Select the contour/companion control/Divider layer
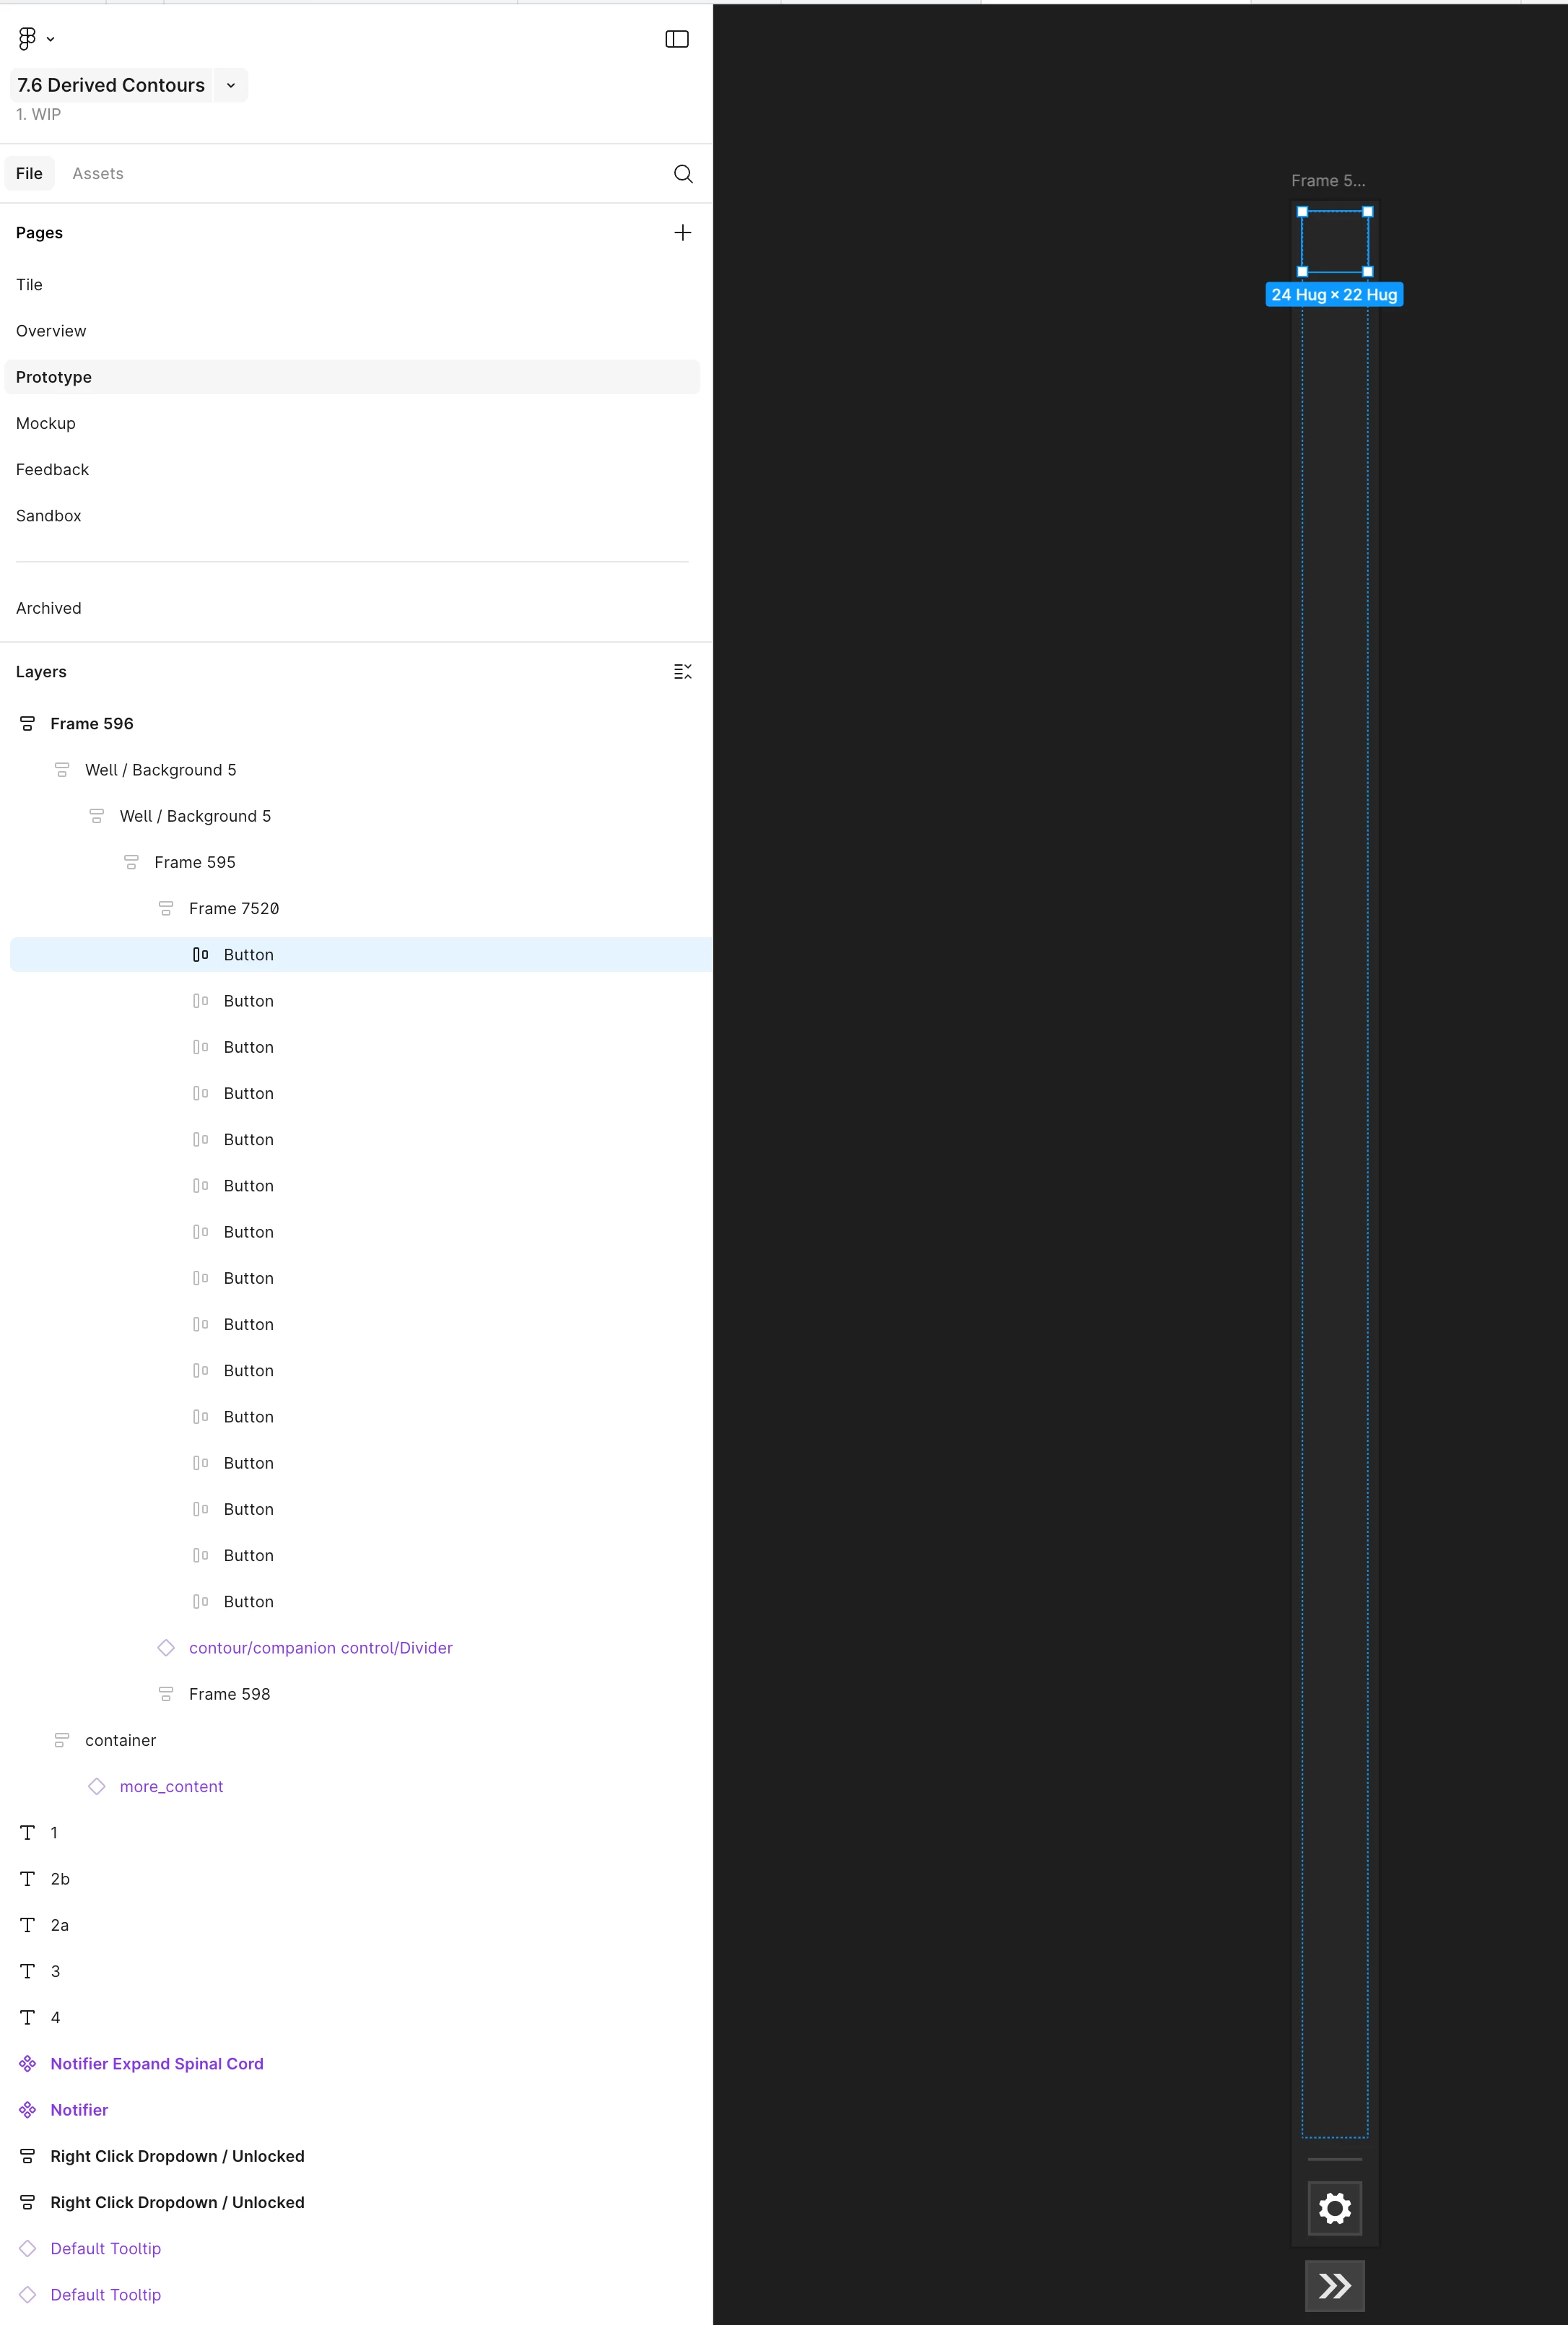The width and height of the screenshot is (1568, 2325). click(320, 1648)
